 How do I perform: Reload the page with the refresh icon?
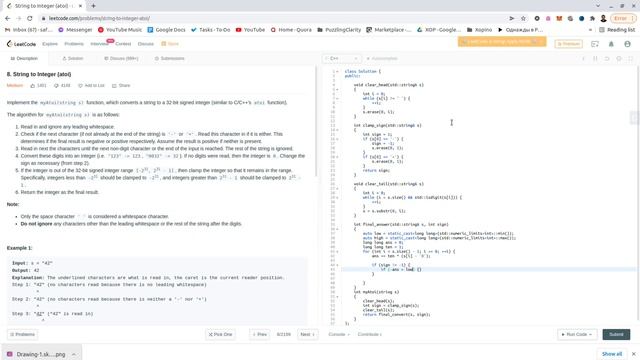coord(29,18)
